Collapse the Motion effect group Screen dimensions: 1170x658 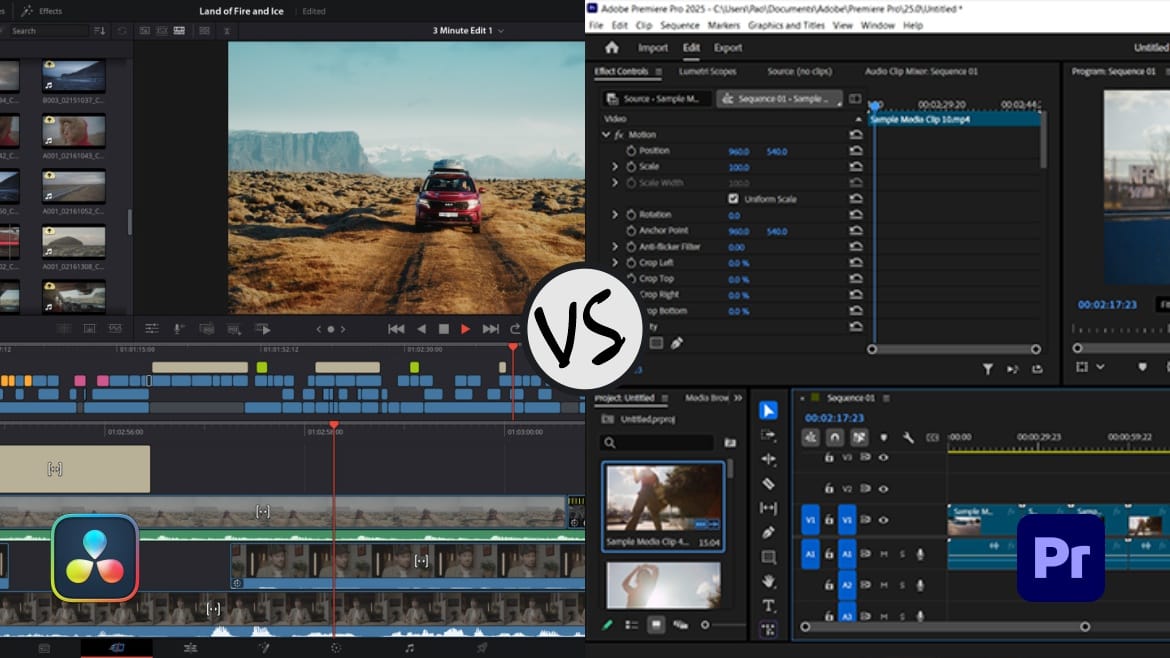click(606, 135)
